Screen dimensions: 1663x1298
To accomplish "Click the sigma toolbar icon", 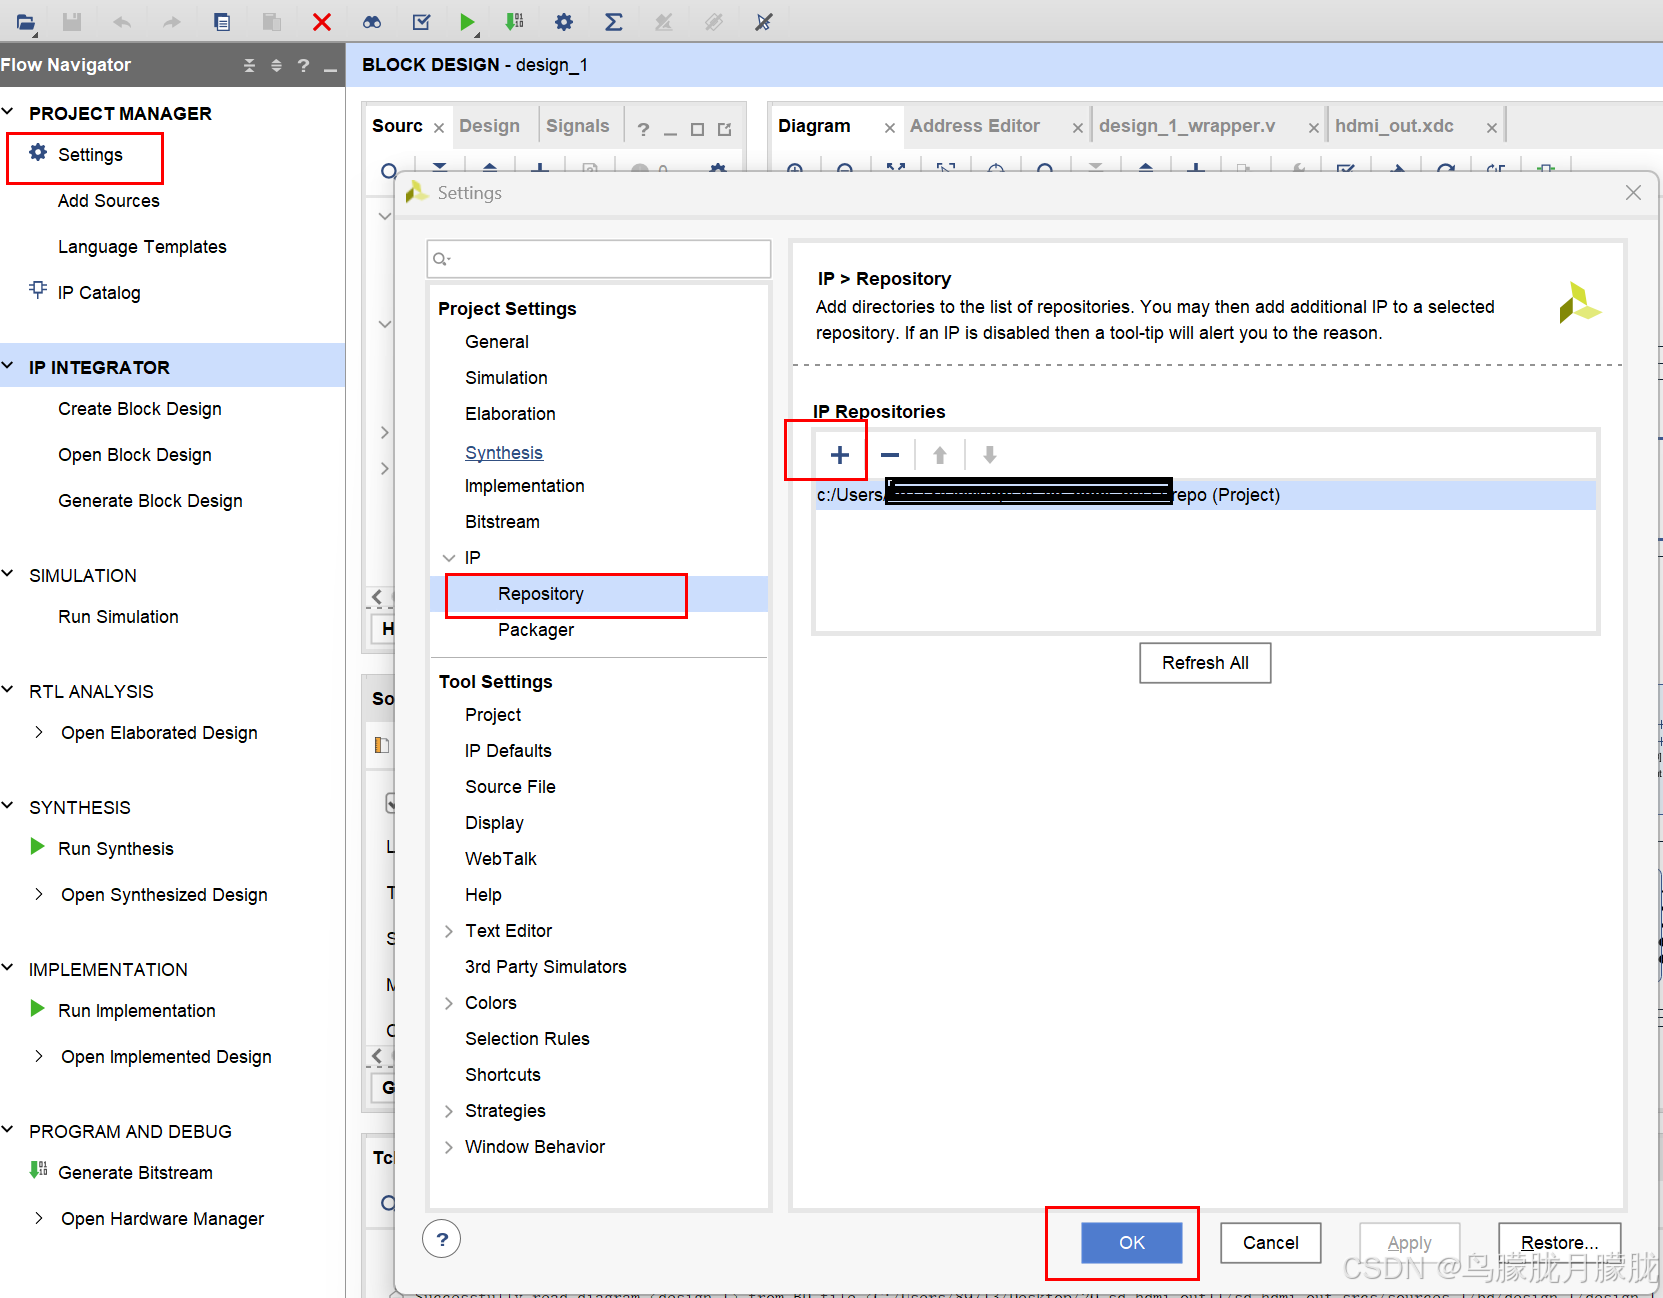I will click(x=614, y=22).
